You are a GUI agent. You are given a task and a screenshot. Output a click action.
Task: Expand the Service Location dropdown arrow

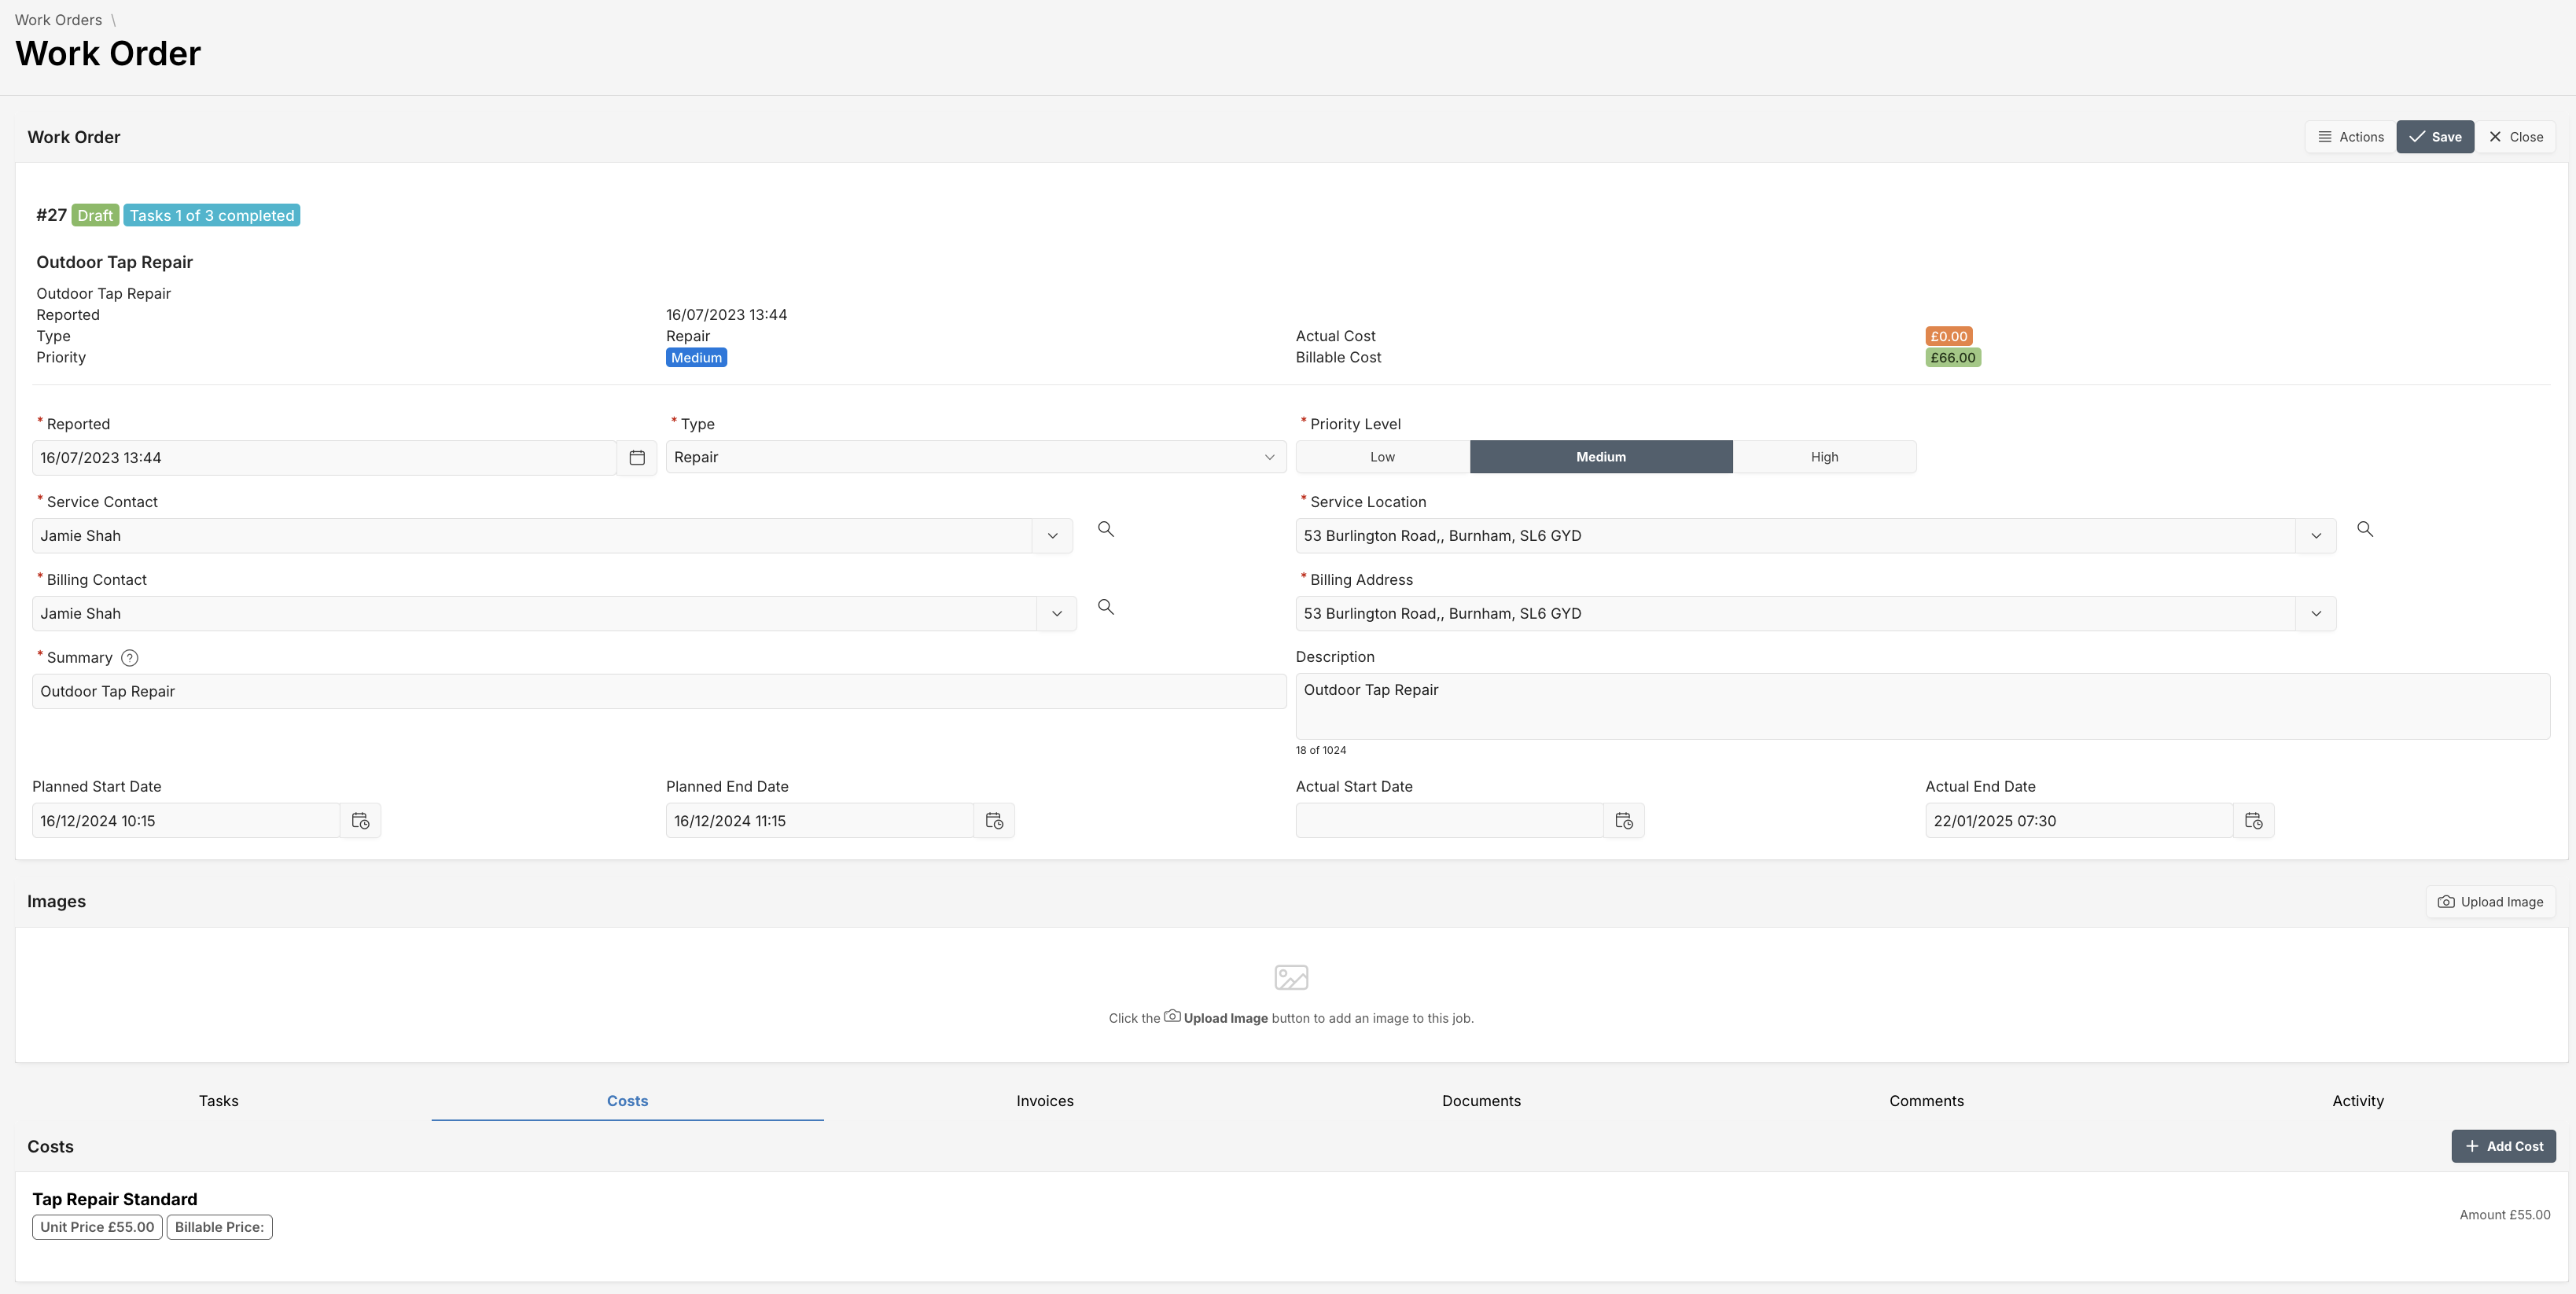[x=2316, y=536]
